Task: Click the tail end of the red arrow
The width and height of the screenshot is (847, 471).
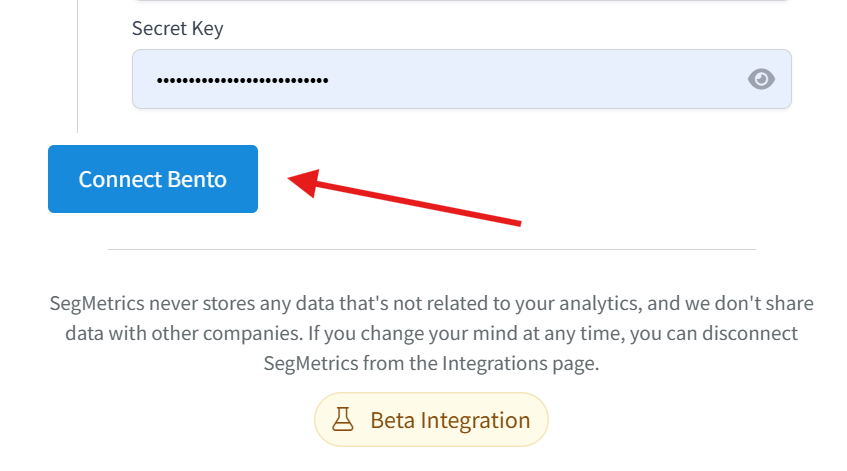Action: [x=516, y=221]
